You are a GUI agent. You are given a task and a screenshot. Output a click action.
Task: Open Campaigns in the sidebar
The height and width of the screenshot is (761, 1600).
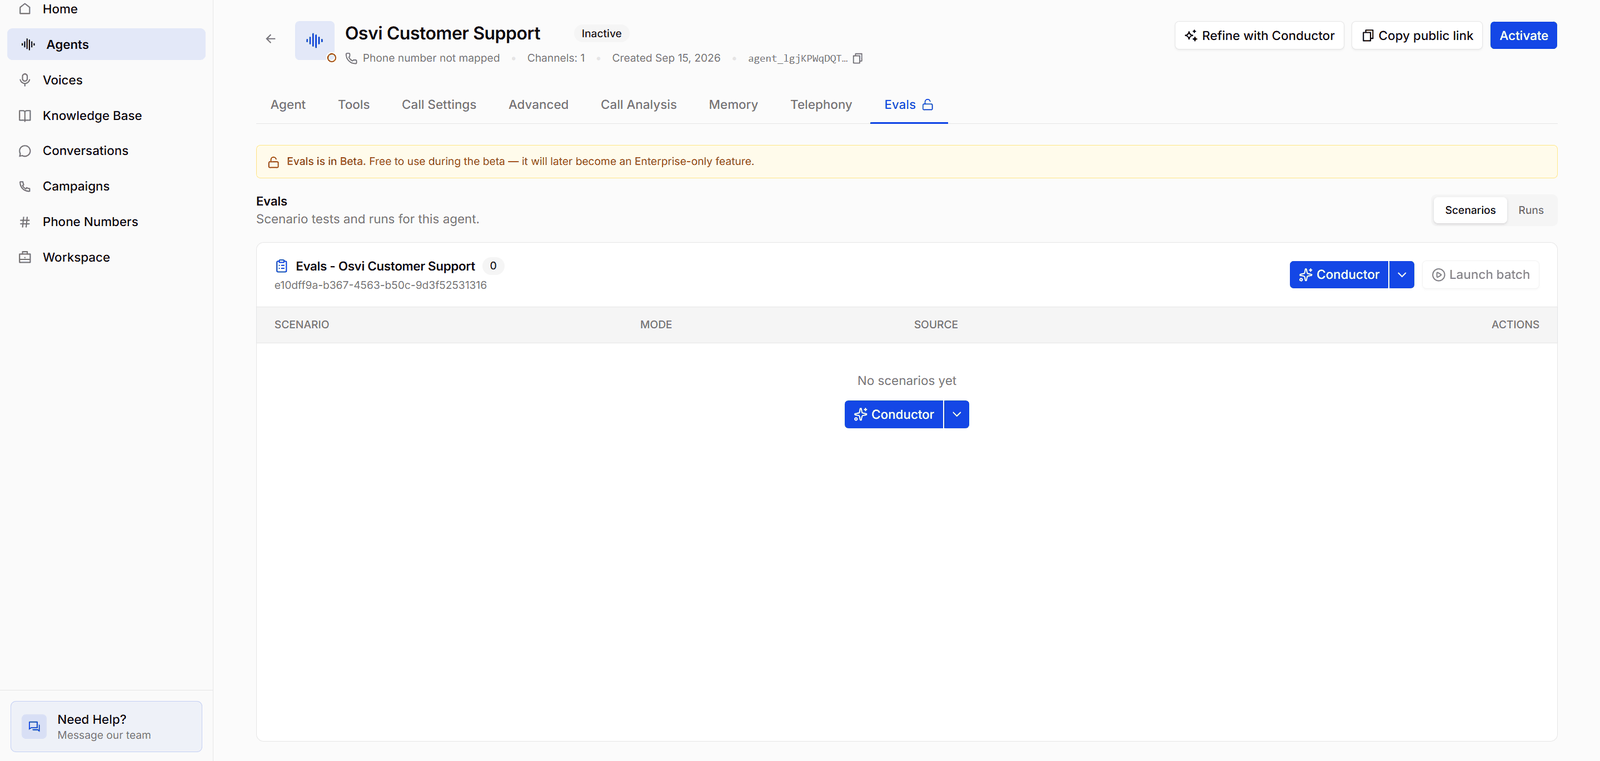pos(106,186)
